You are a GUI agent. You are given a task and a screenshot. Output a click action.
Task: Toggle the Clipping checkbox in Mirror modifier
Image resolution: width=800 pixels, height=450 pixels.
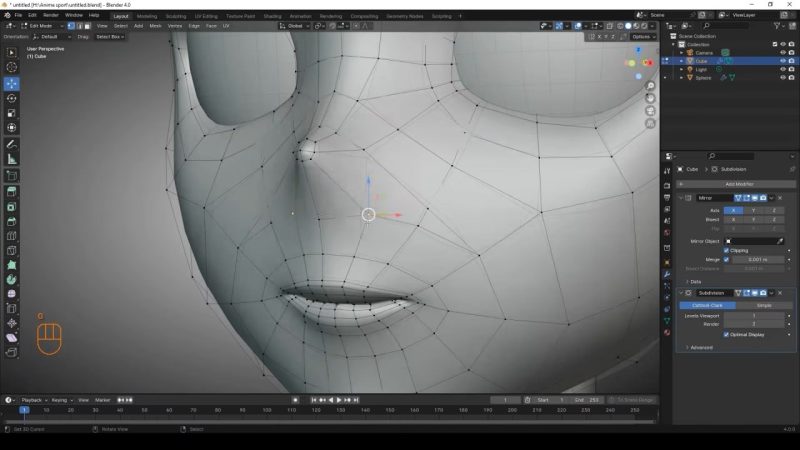click(727, 250)
